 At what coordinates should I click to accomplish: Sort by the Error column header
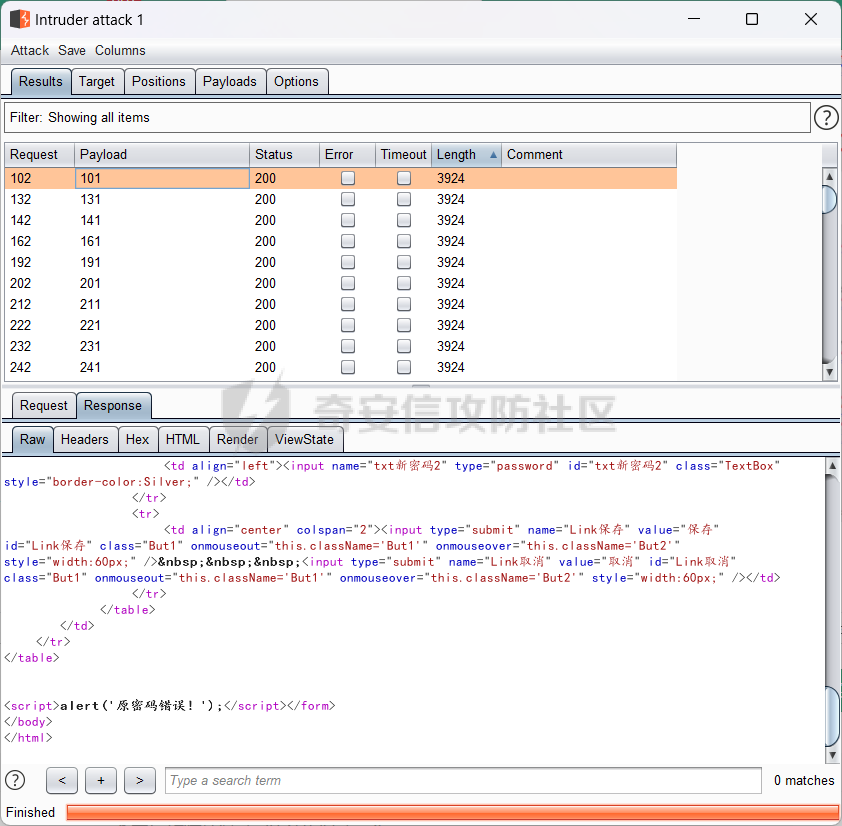point(347,155)
